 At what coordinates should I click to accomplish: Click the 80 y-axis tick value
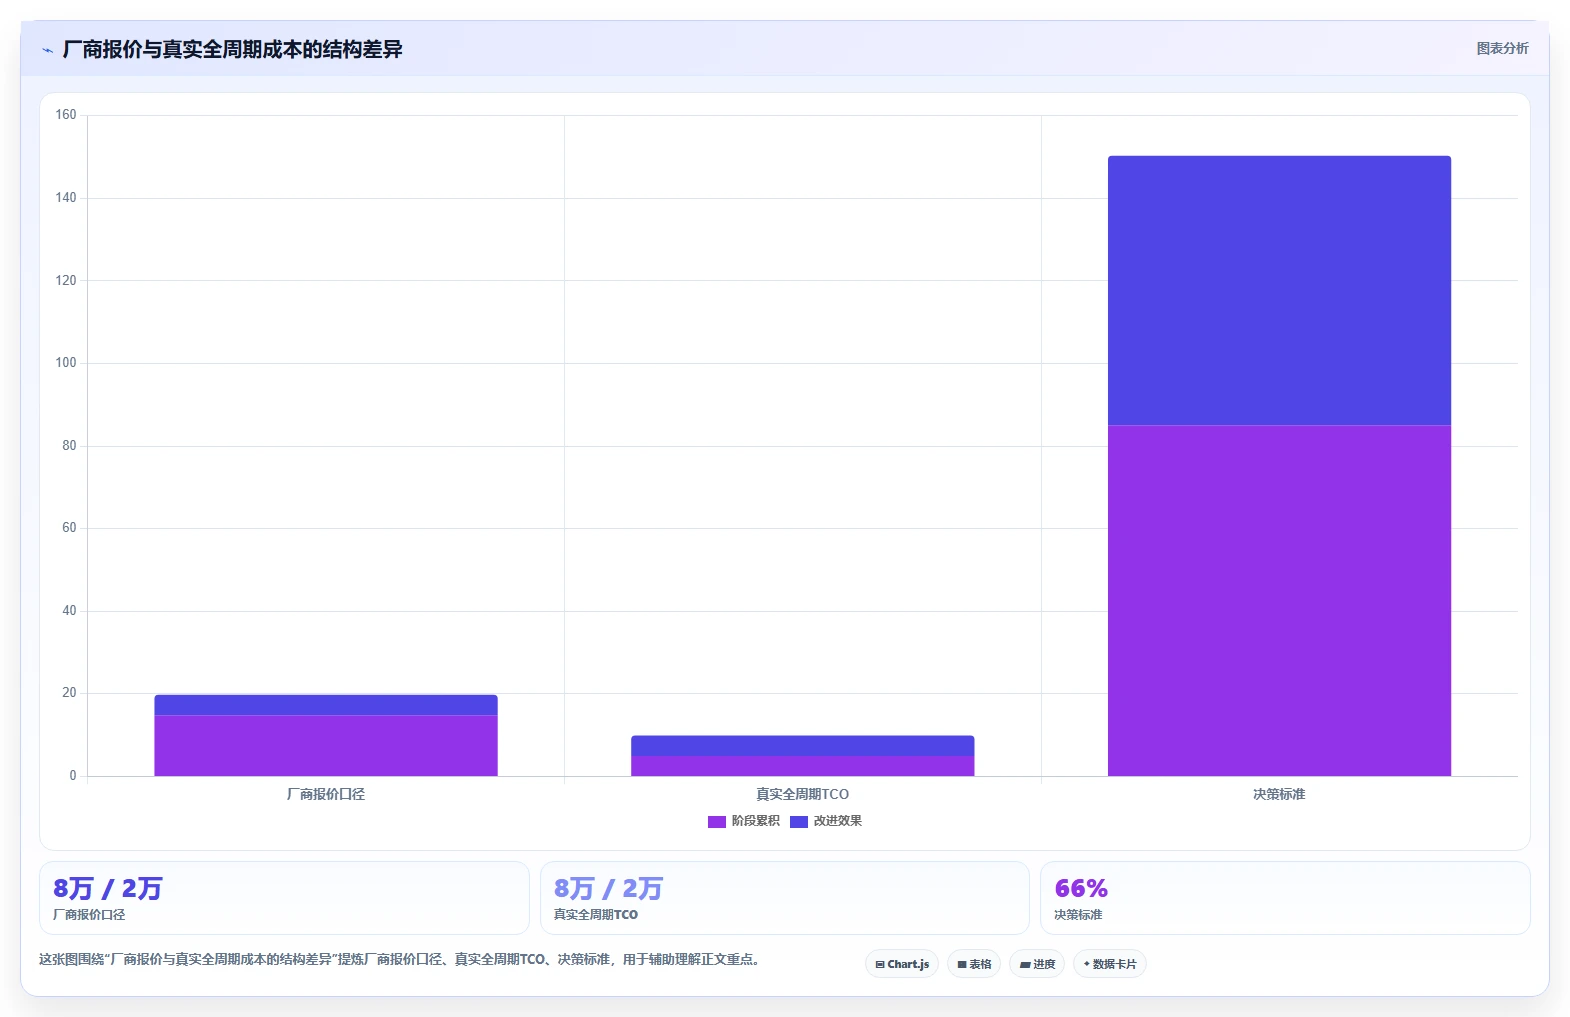pos(69,446)
